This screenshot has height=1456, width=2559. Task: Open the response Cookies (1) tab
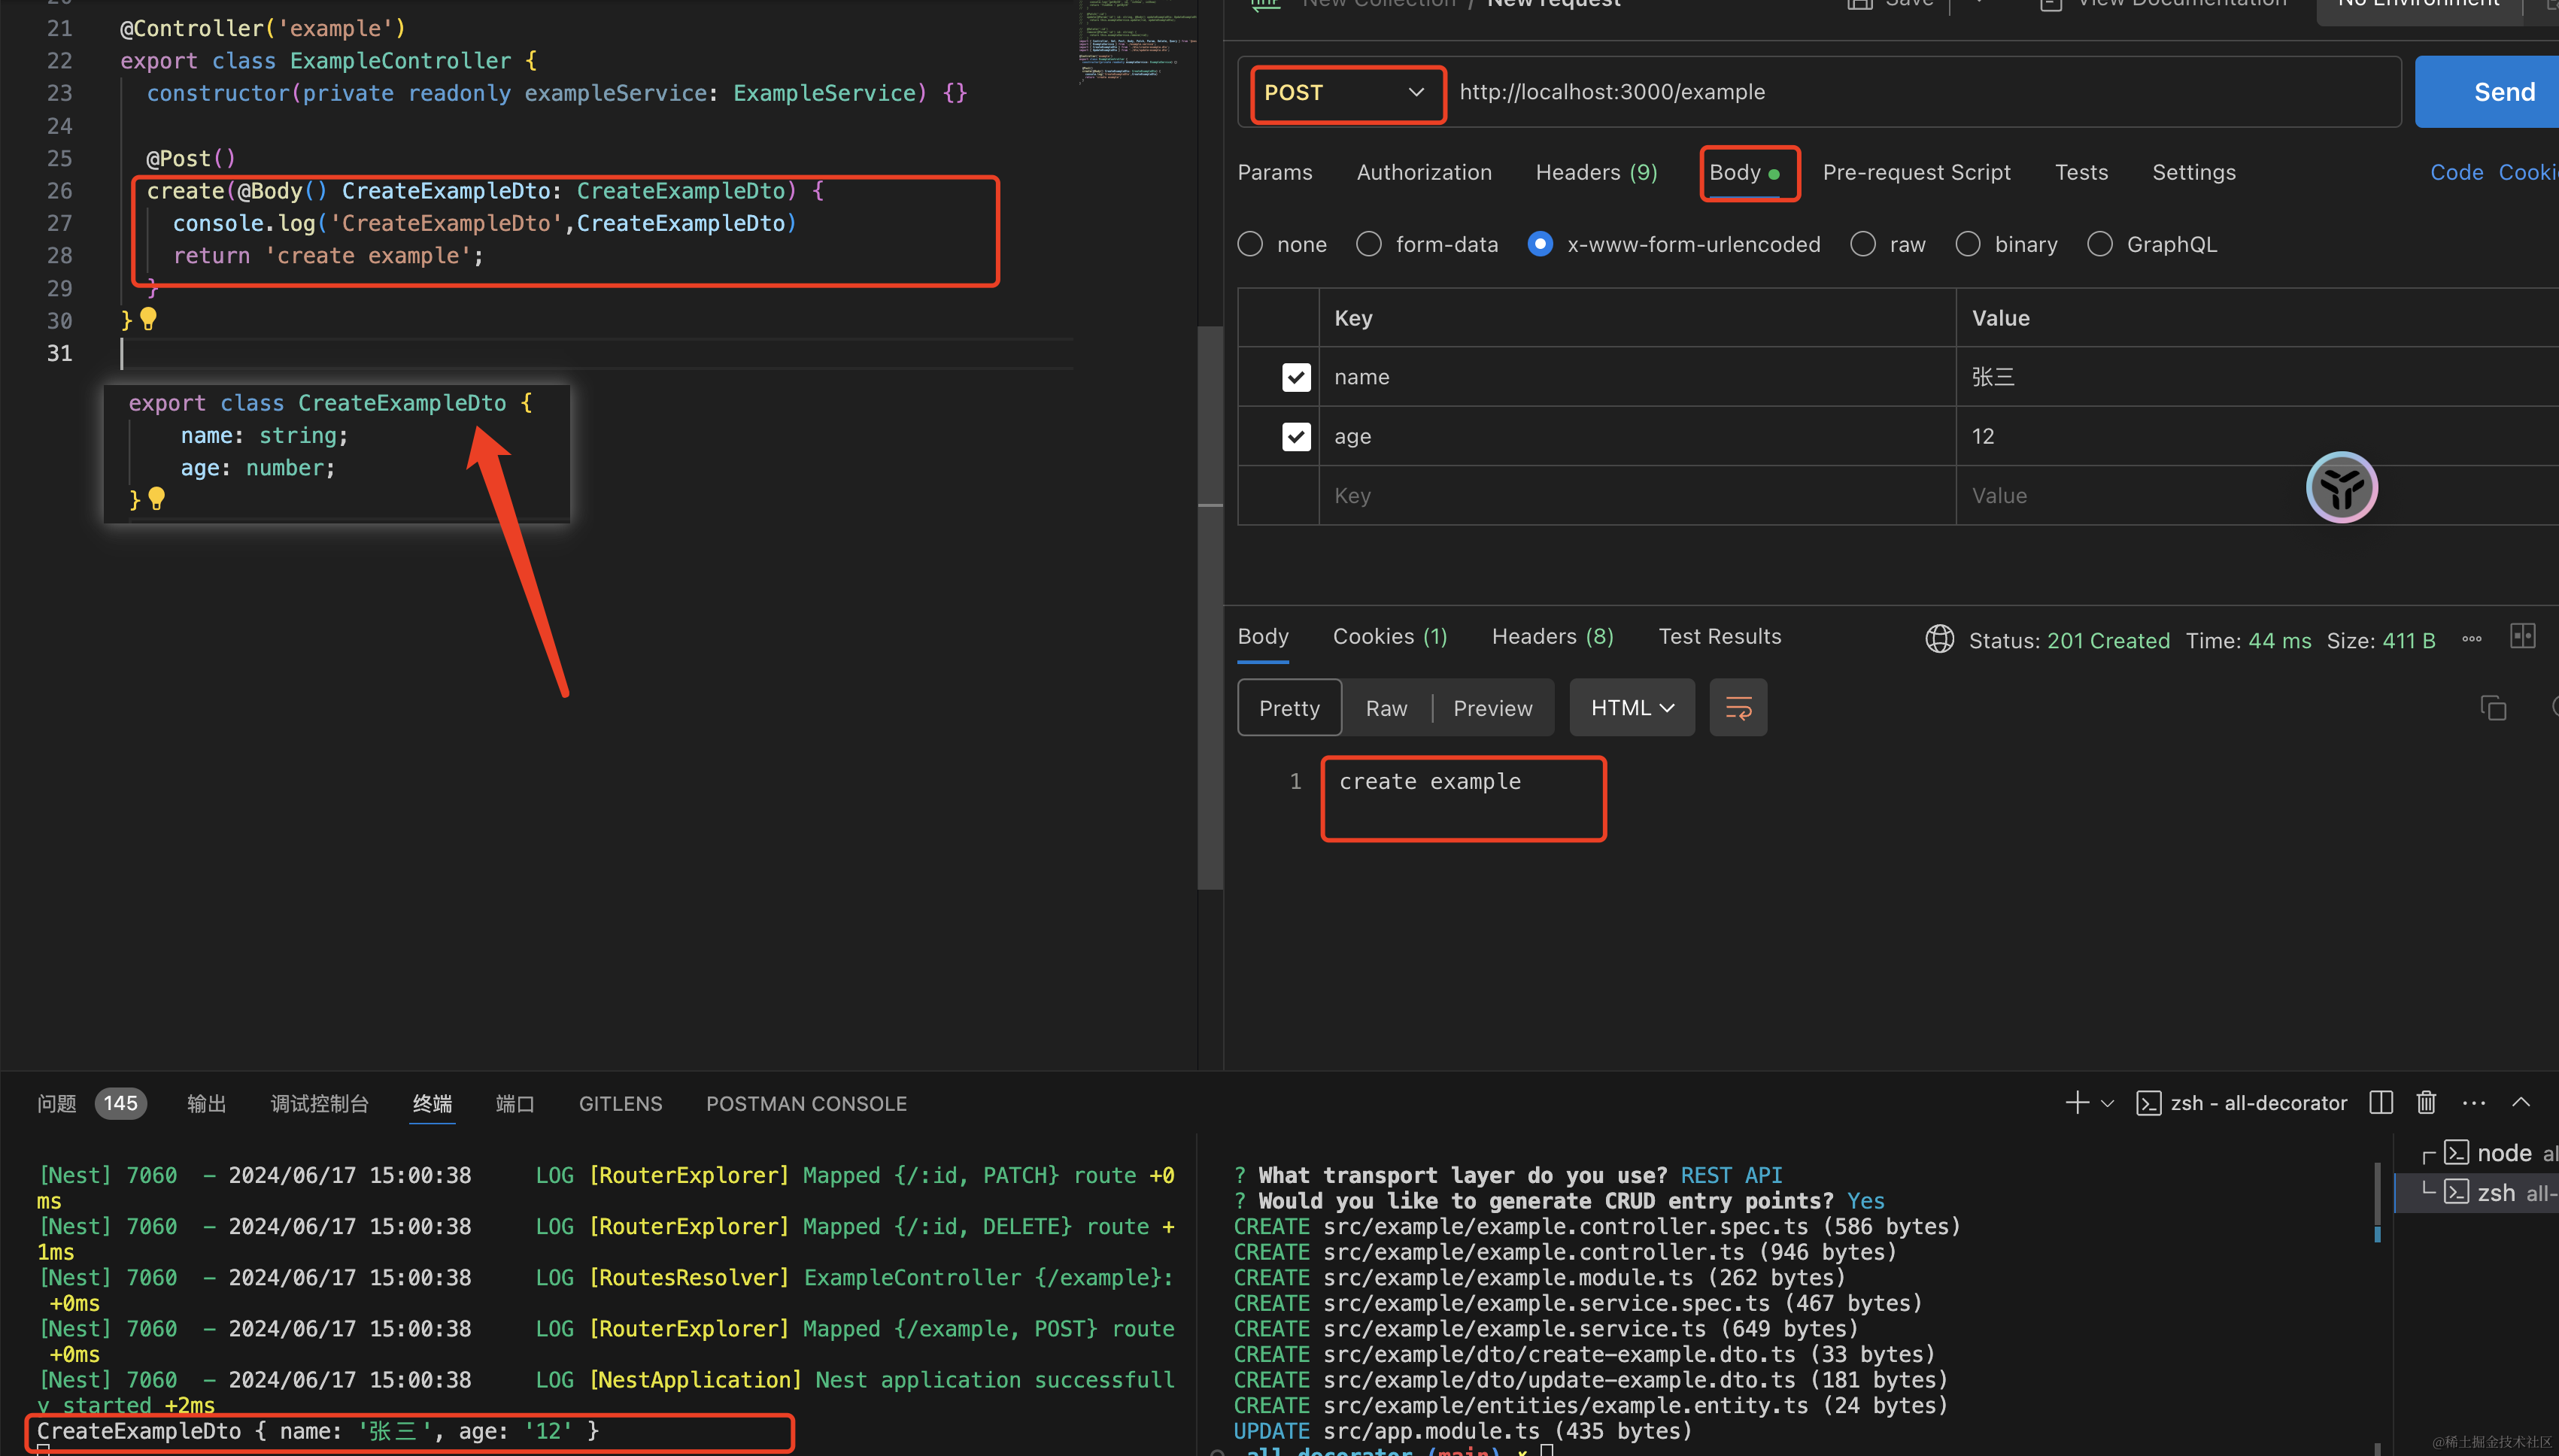(1389, 637)
